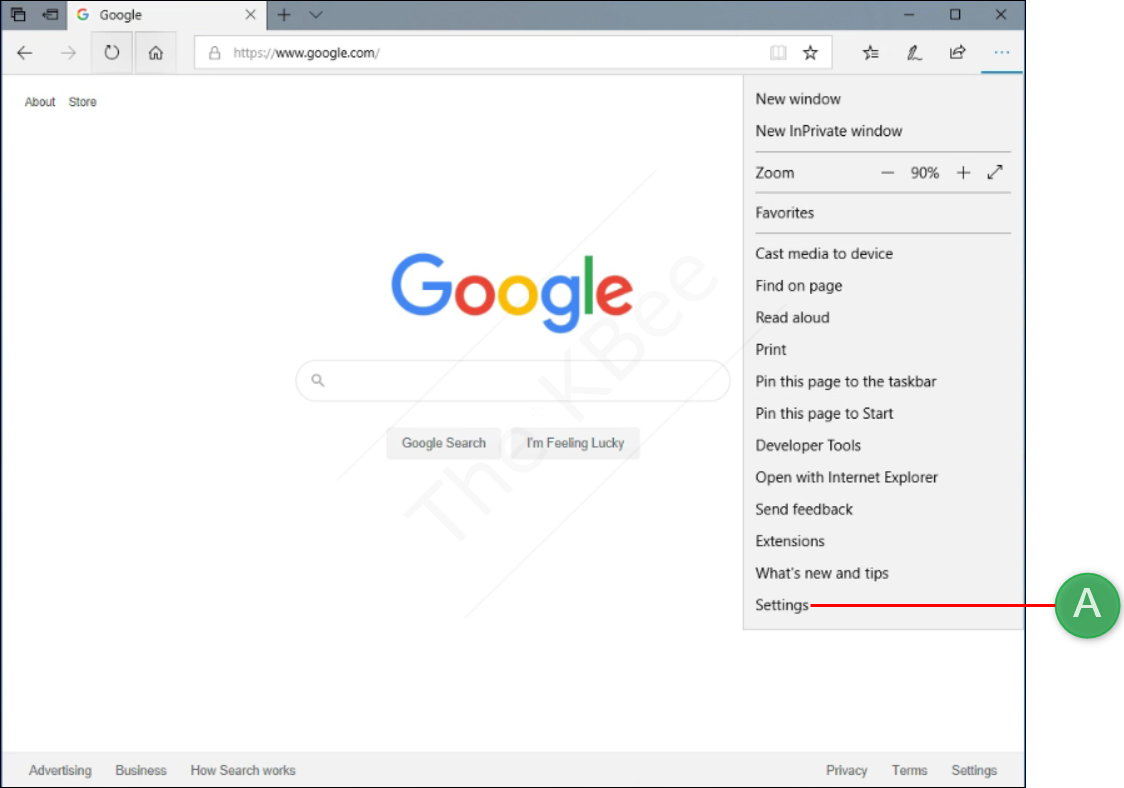Select the Google tab
This screenshot has height=788, width=1124.
[x=166, y=15]
